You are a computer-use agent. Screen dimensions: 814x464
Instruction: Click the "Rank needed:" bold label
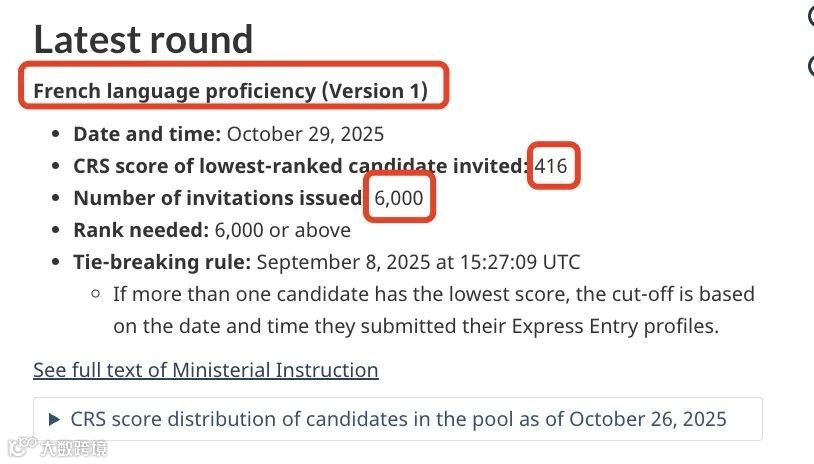(x=141, y=230)
